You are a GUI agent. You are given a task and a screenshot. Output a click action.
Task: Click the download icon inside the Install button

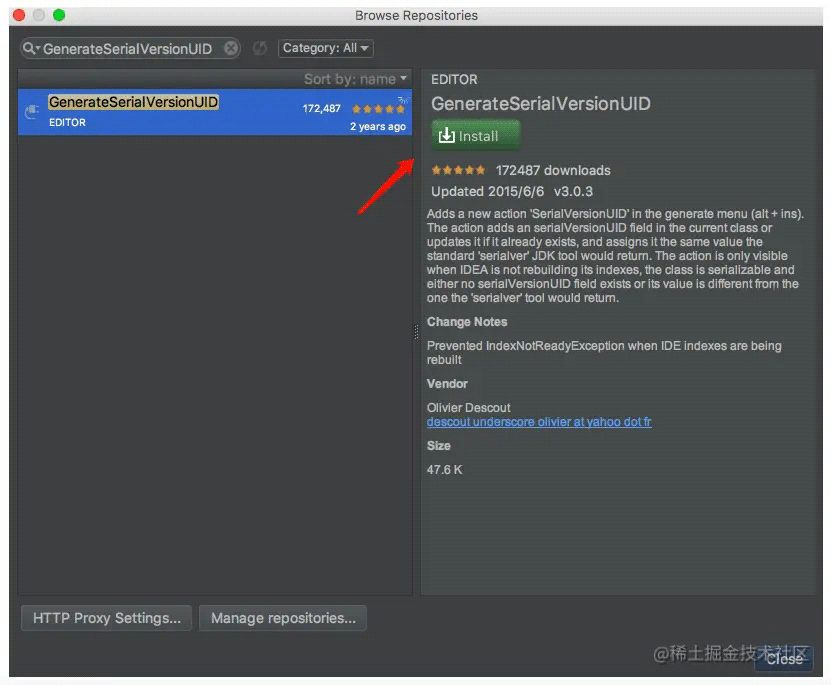[x=448, y=136]
